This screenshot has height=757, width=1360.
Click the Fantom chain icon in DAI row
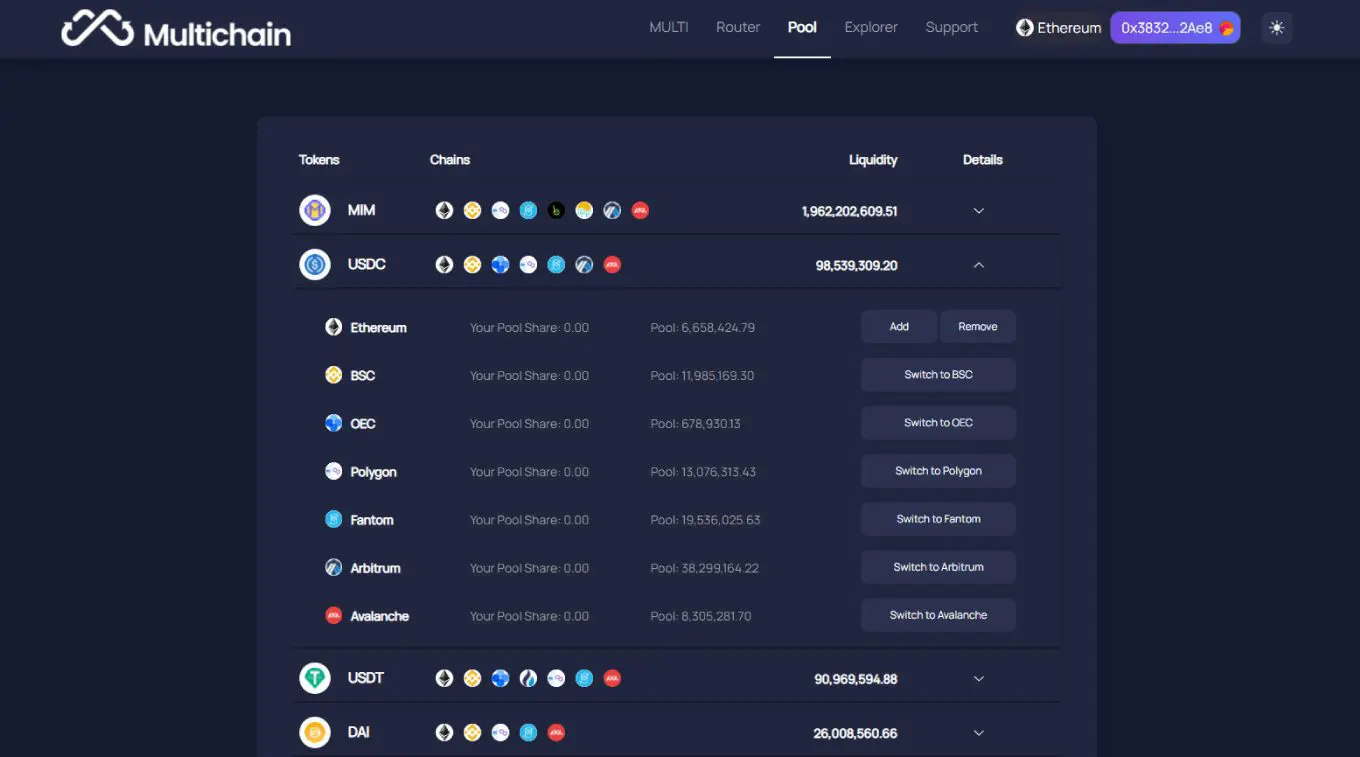pos(528,732)
